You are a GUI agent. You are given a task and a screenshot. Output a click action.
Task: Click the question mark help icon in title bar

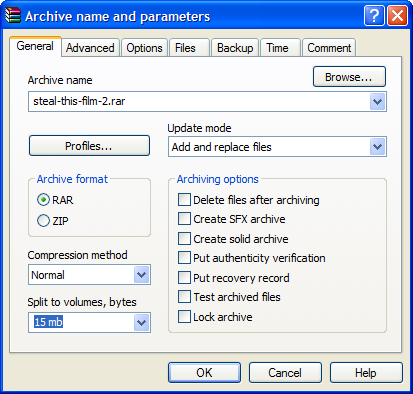point(374,15)
